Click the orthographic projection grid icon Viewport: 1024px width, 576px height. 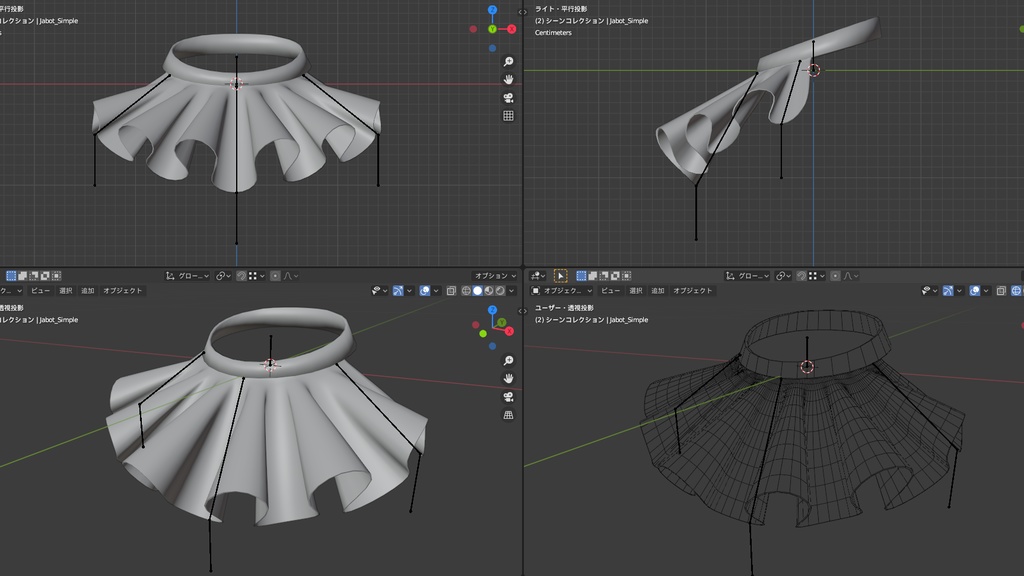pyautogui.click(x=507, y=114)
